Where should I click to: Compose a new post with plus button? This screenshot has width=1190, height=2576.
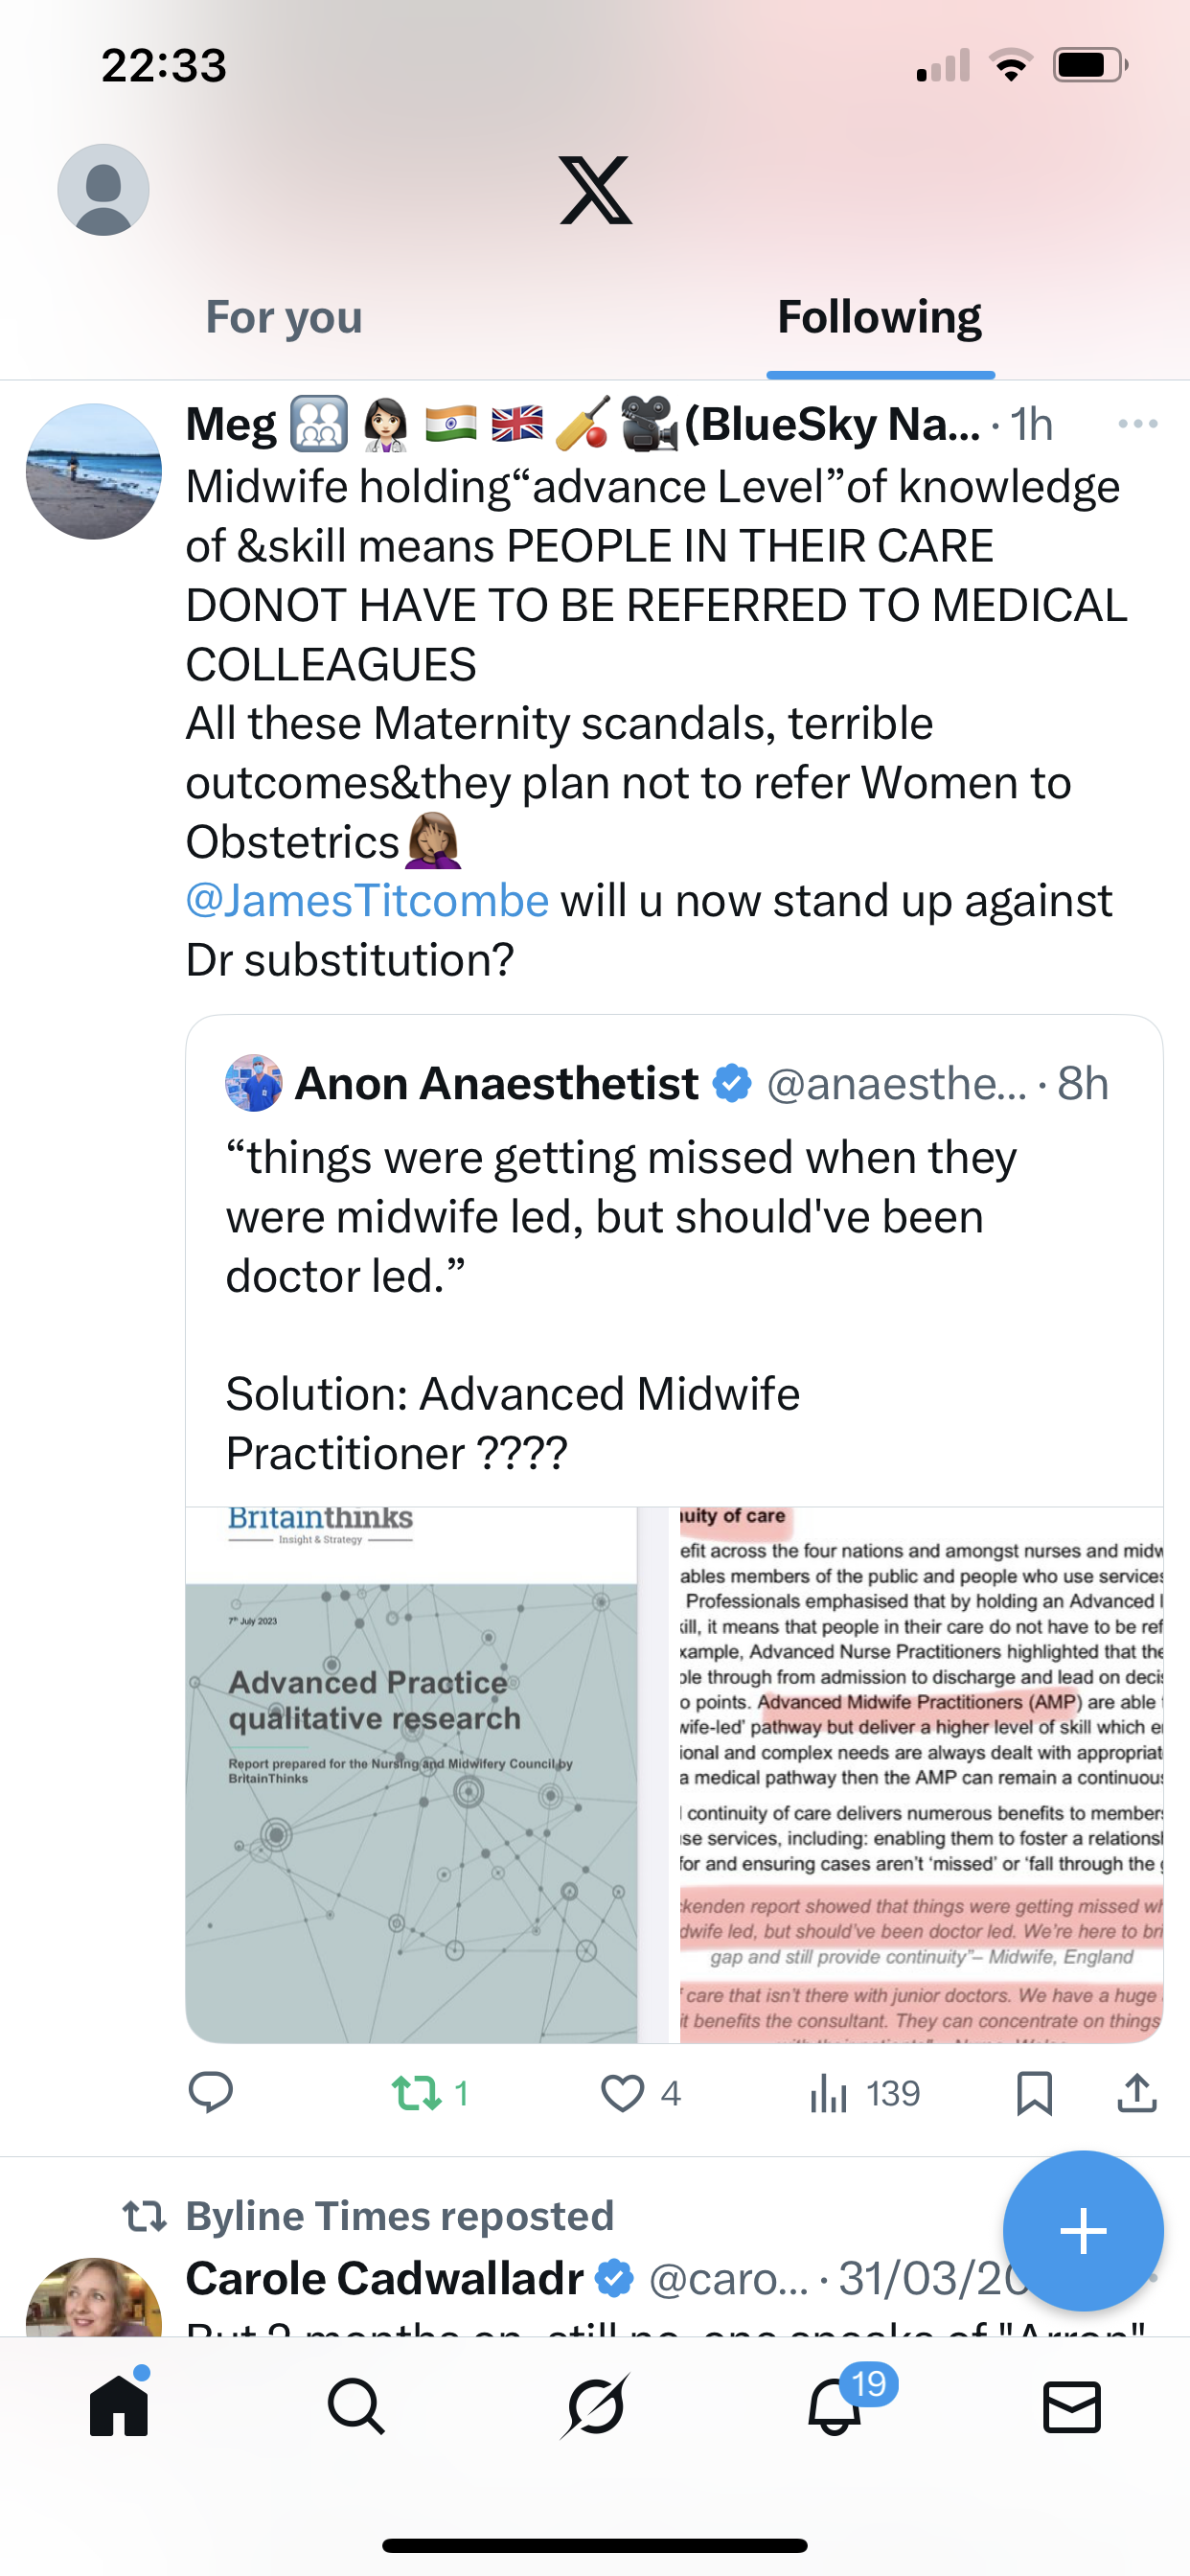pos(1082,2230)
